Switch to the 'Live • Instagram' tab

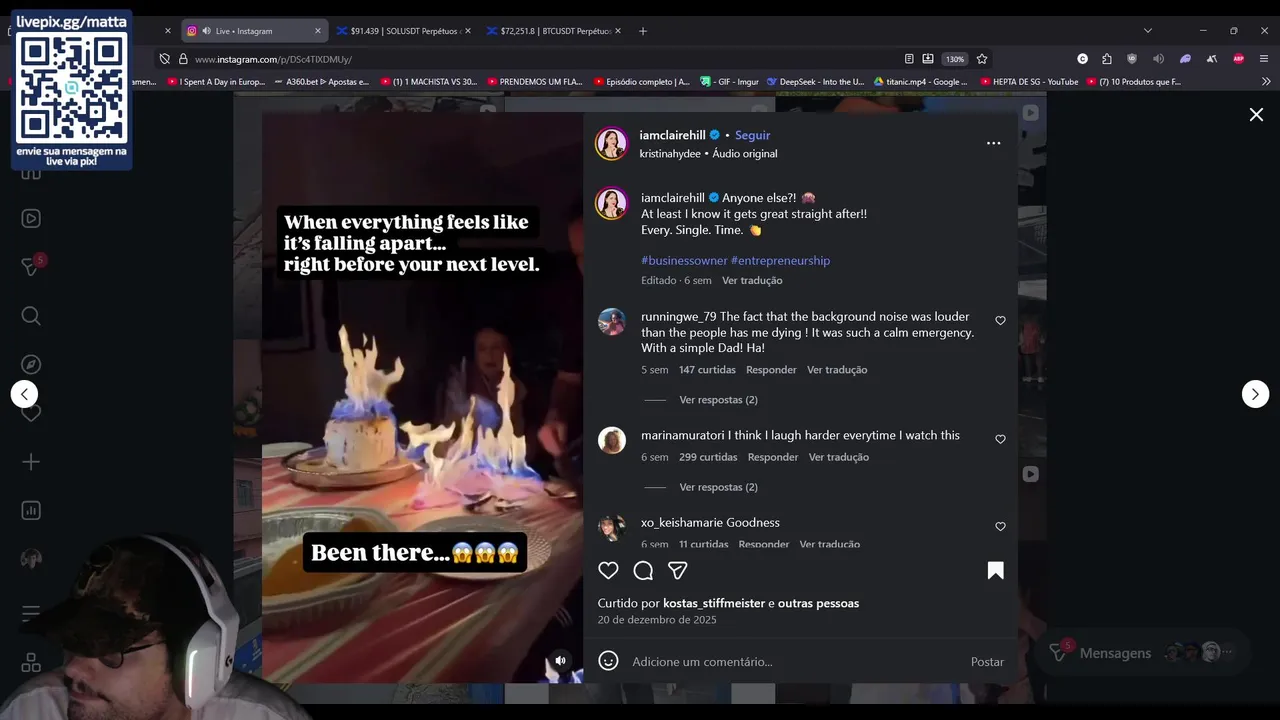pyautogui.click(x=253, y=31)
